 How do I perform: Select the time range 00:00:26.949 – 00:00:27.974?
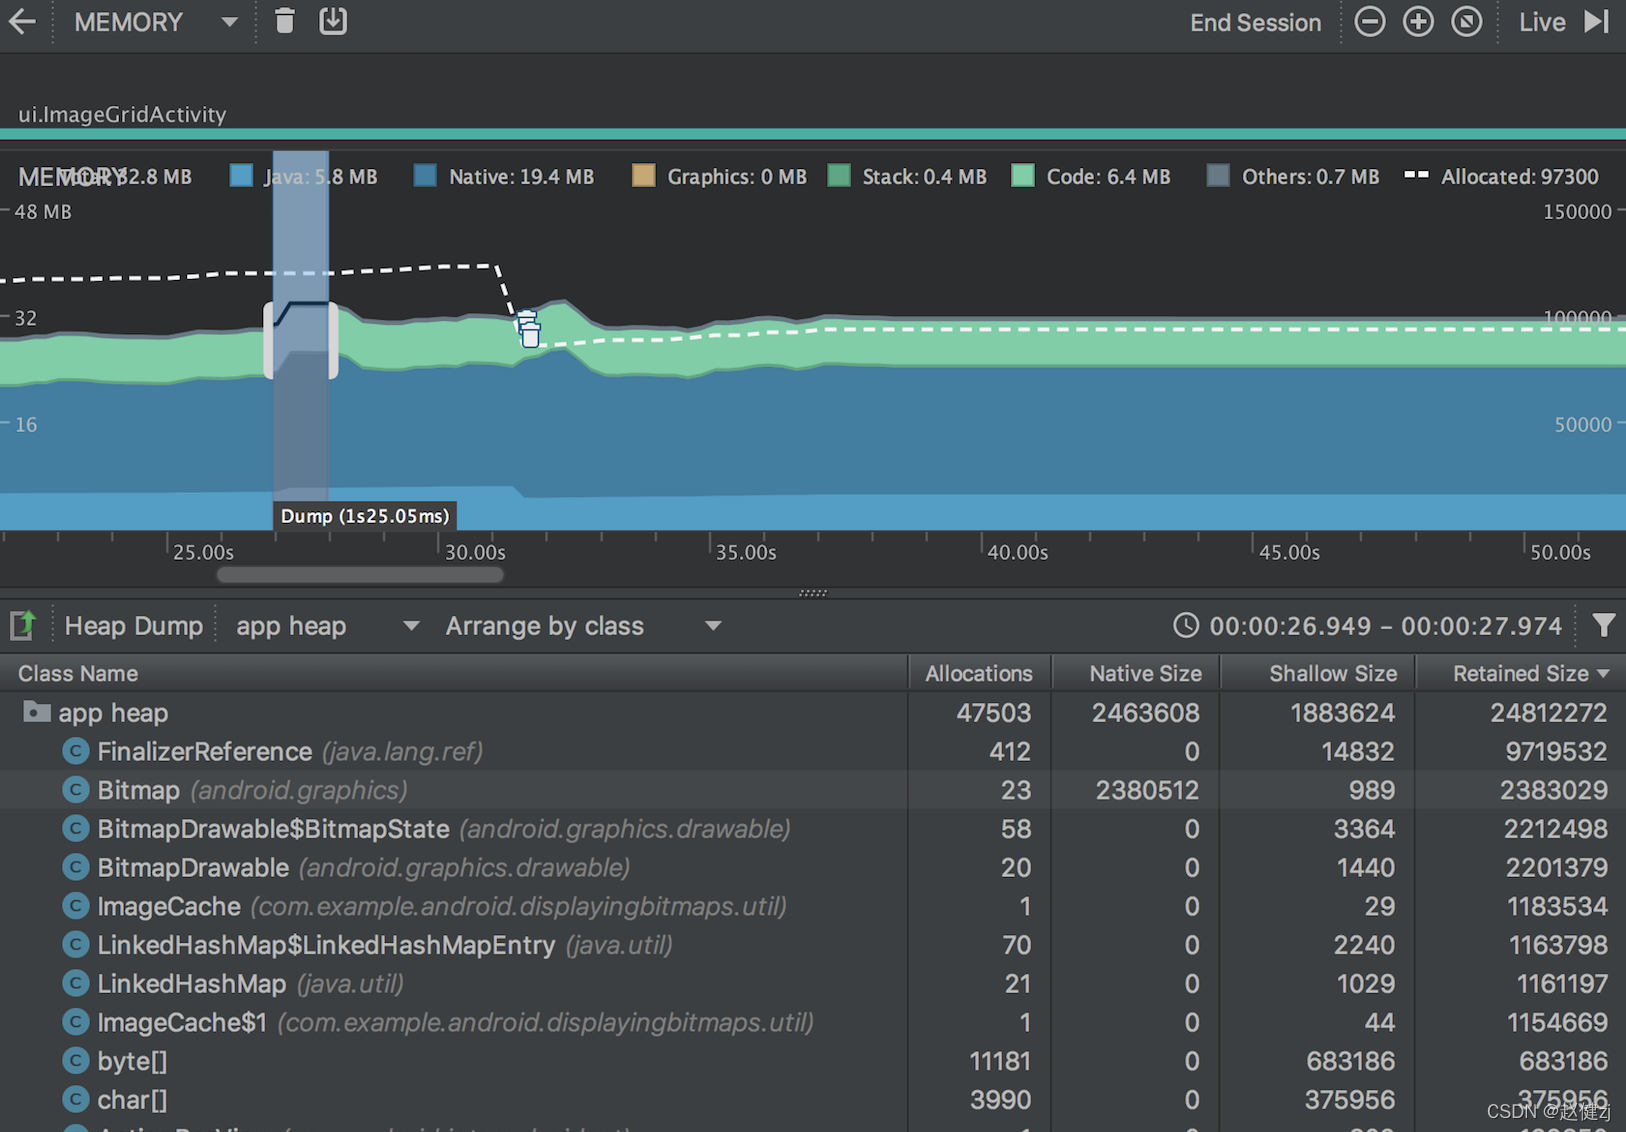(1385, 626)
